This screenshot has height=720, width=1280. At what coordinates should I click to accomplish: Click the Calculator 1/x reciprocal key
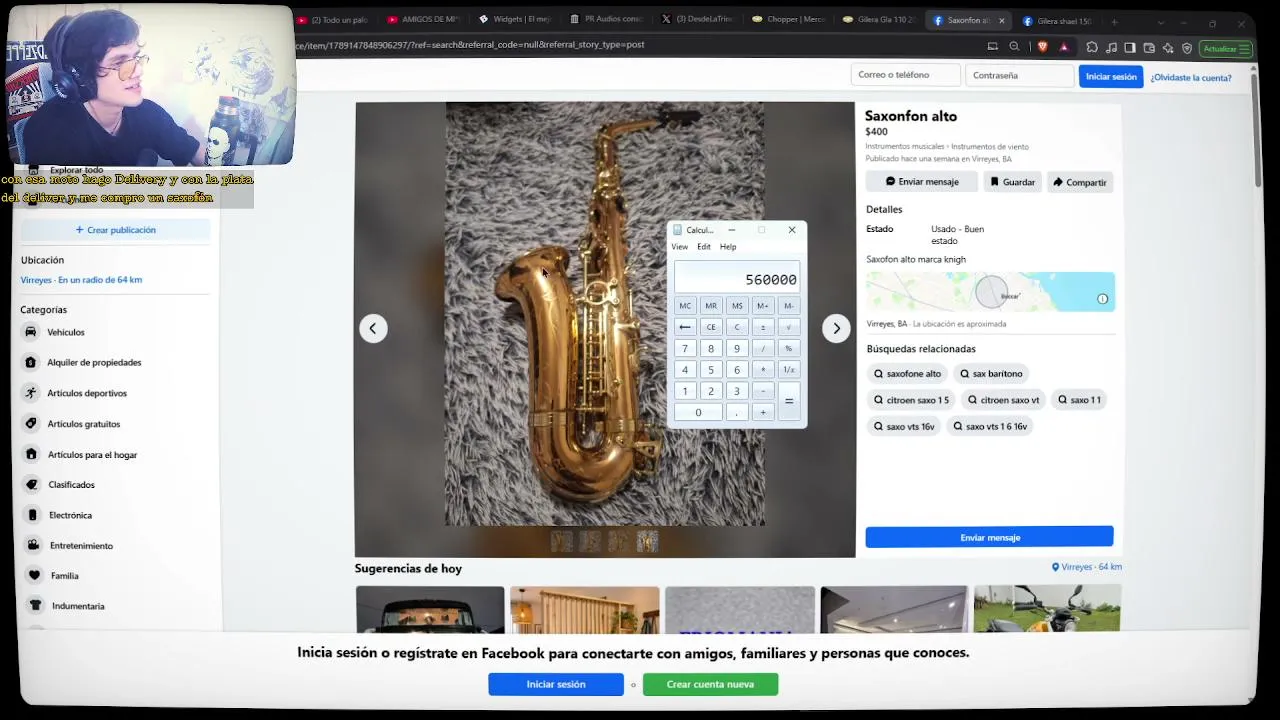(788, 370)
